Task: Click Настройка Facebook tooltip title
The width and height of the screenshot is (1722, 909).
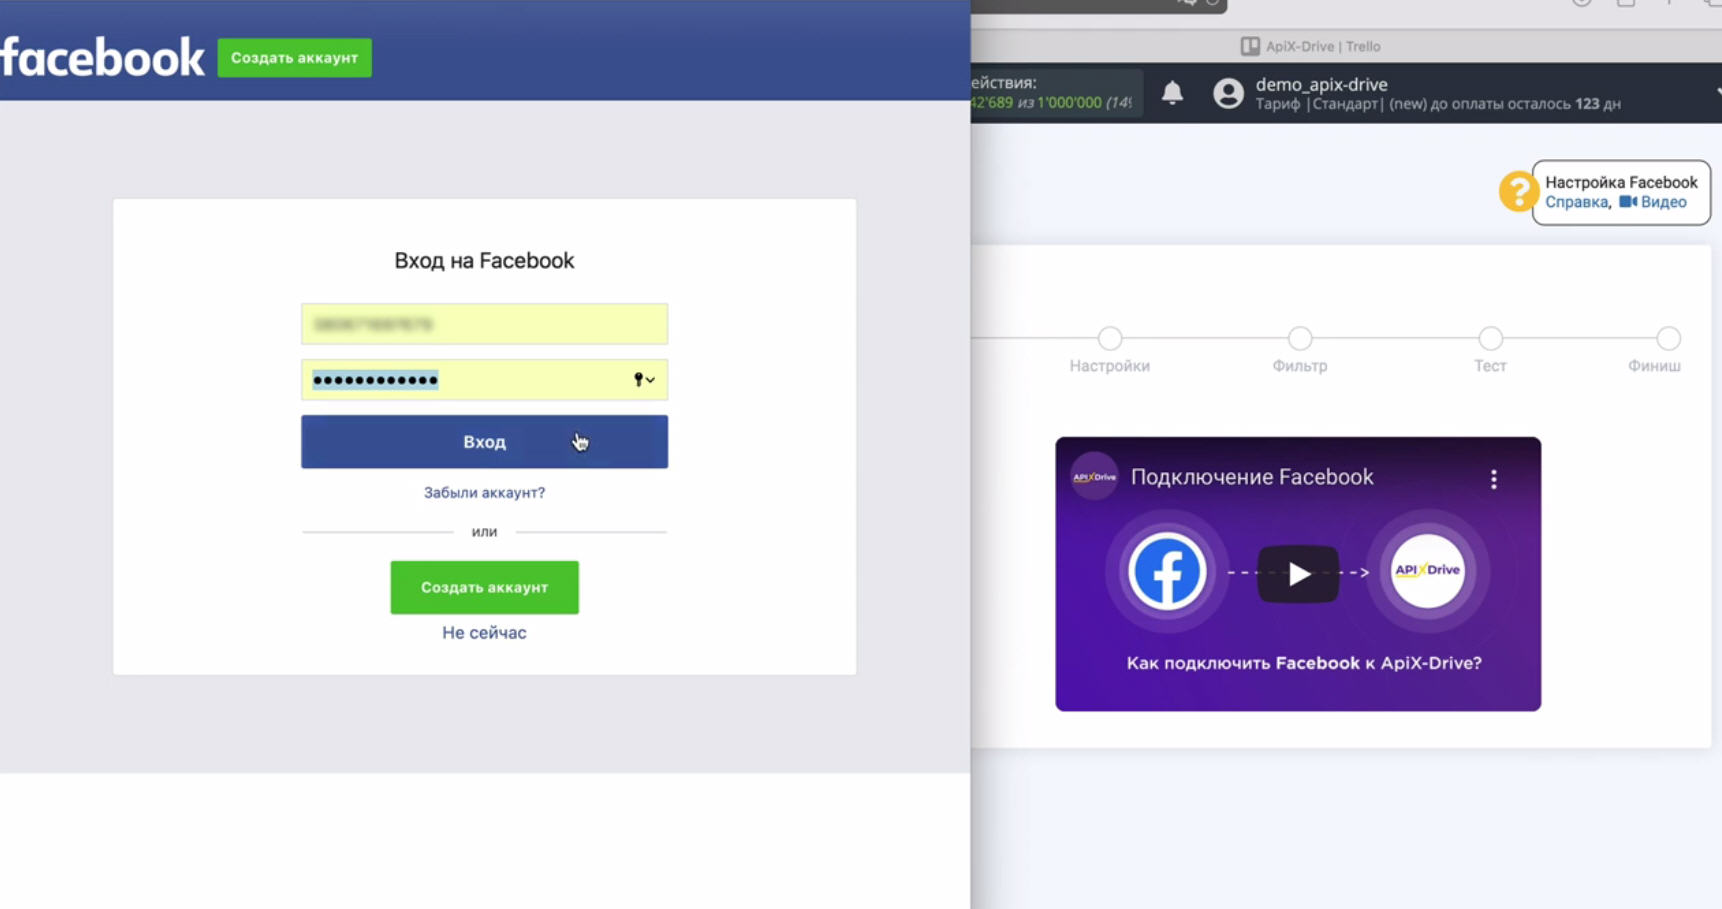Action: pyautogui.click(x=1621, y=182)
